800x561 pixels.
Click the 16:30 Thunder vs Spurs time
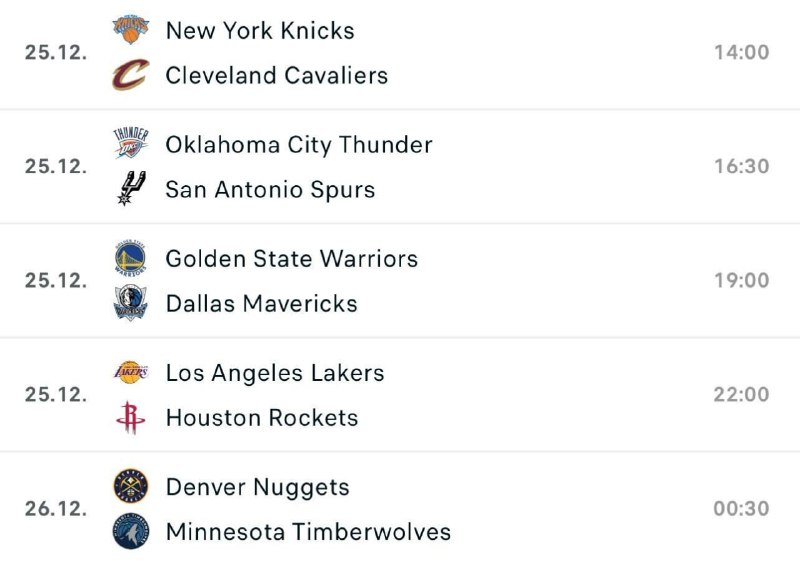(x=741, y=166)
